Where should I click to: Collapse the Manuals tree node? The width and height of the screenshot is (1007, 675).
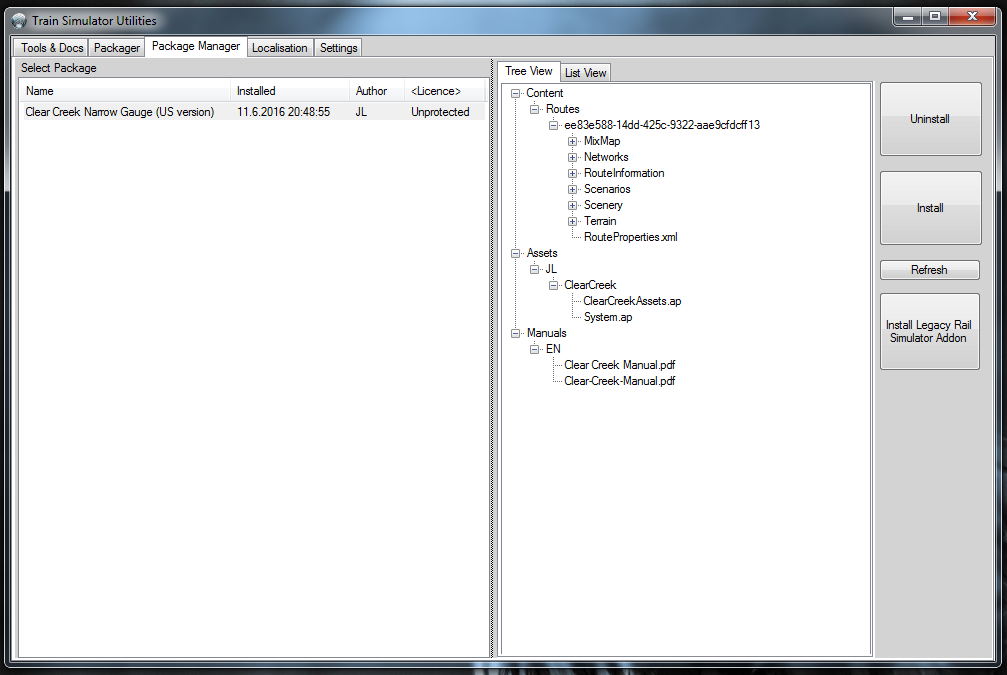click(515, 333)
